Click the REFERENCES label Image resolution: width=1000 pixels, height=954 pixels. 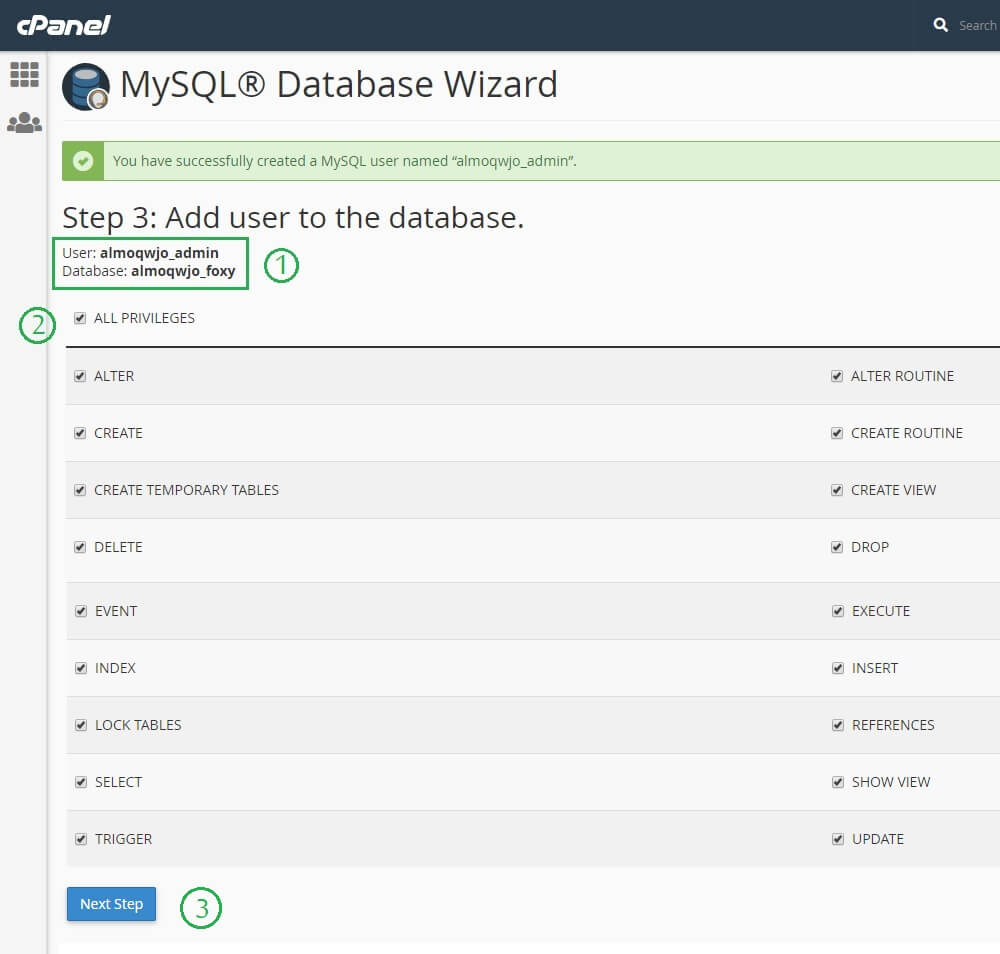coord(893,725)
